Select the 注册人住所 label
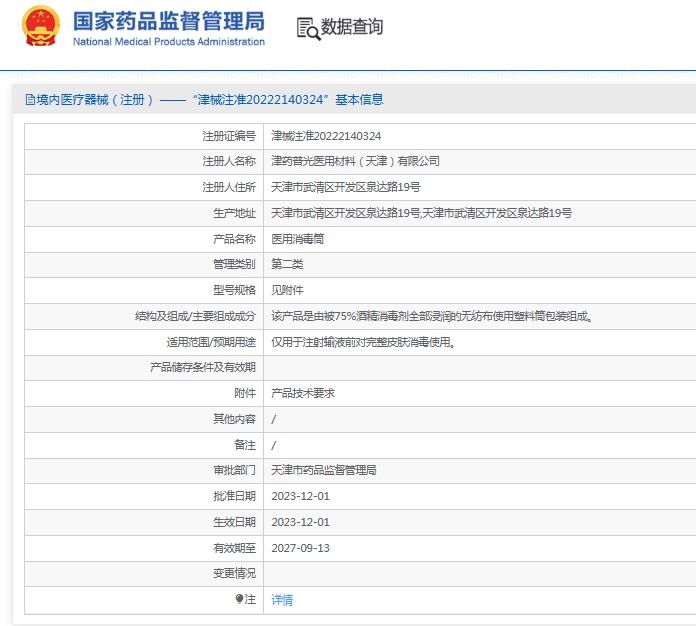The image size is (696, 626). [229, 187]
